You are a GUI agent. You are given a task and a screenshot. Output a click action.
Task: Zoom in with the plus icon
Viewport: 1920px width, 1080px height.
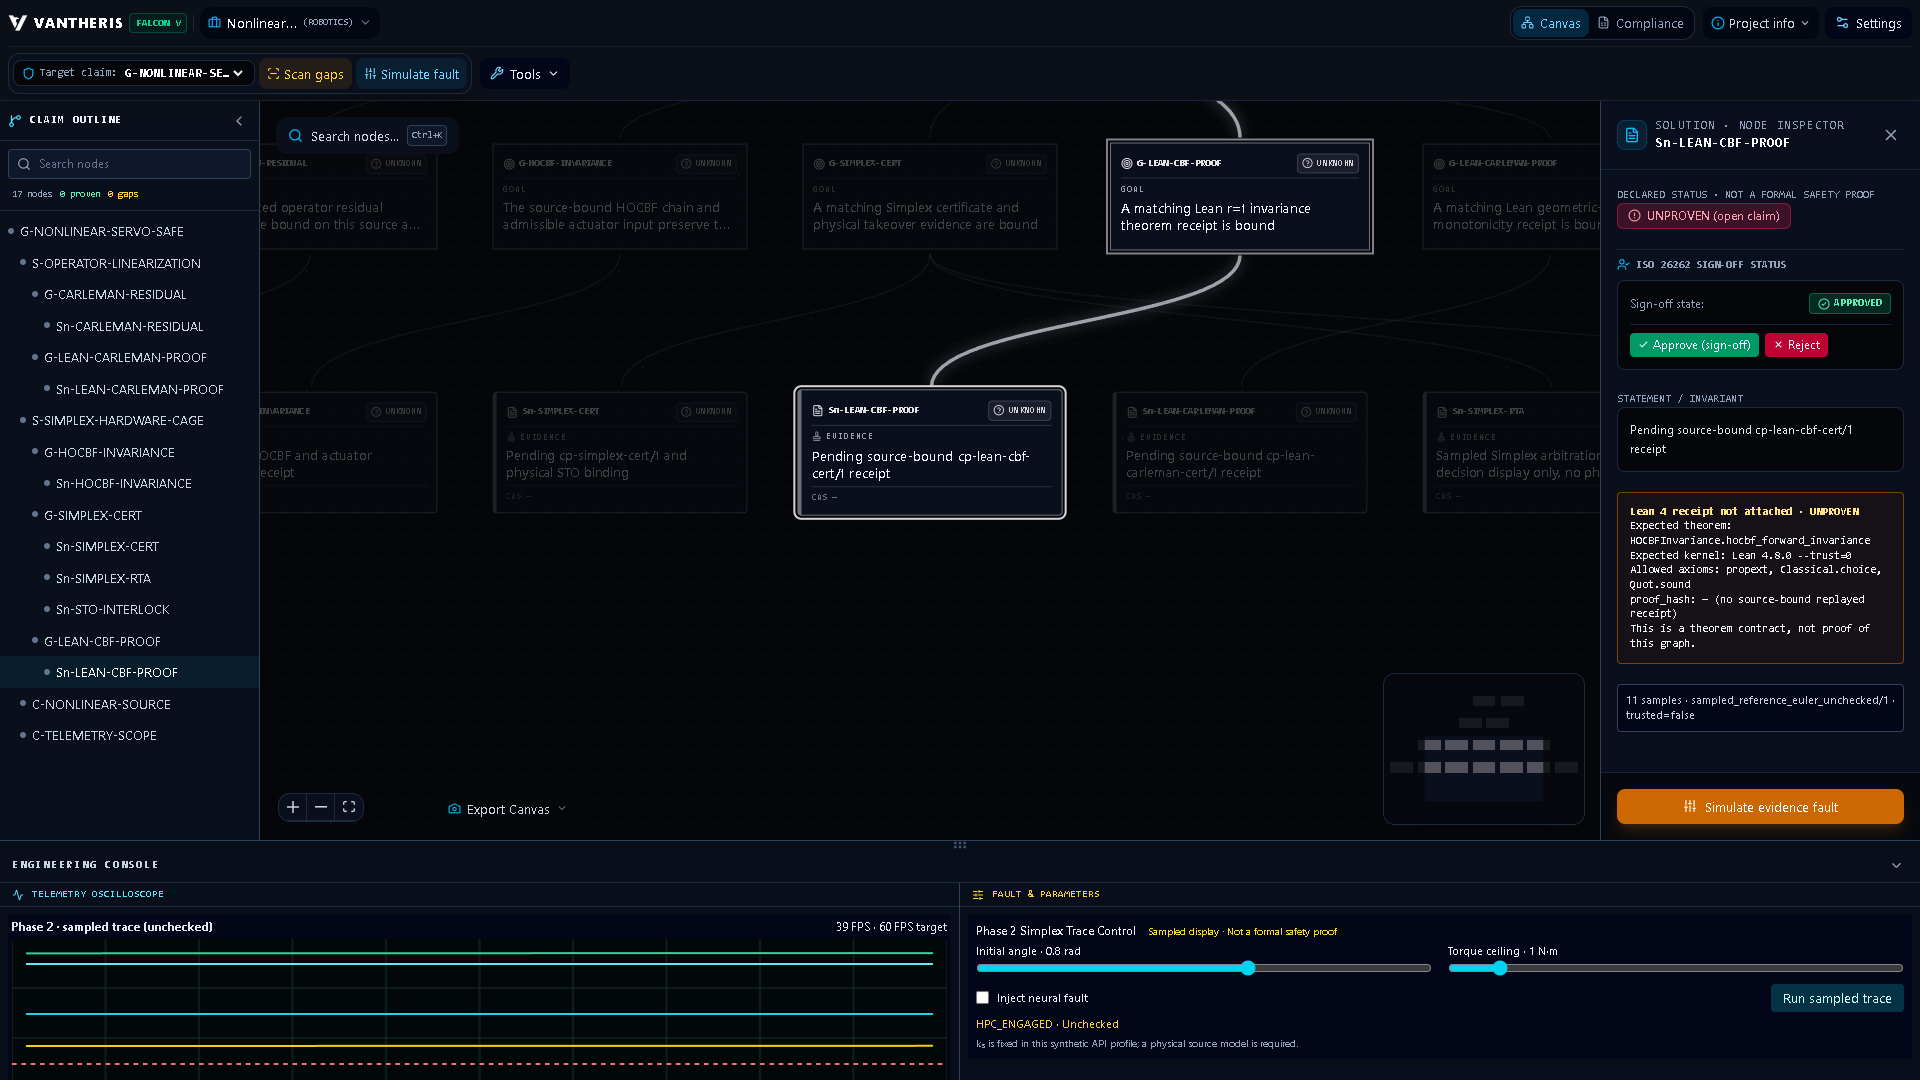pyautogui.click(x=293, y=807)
